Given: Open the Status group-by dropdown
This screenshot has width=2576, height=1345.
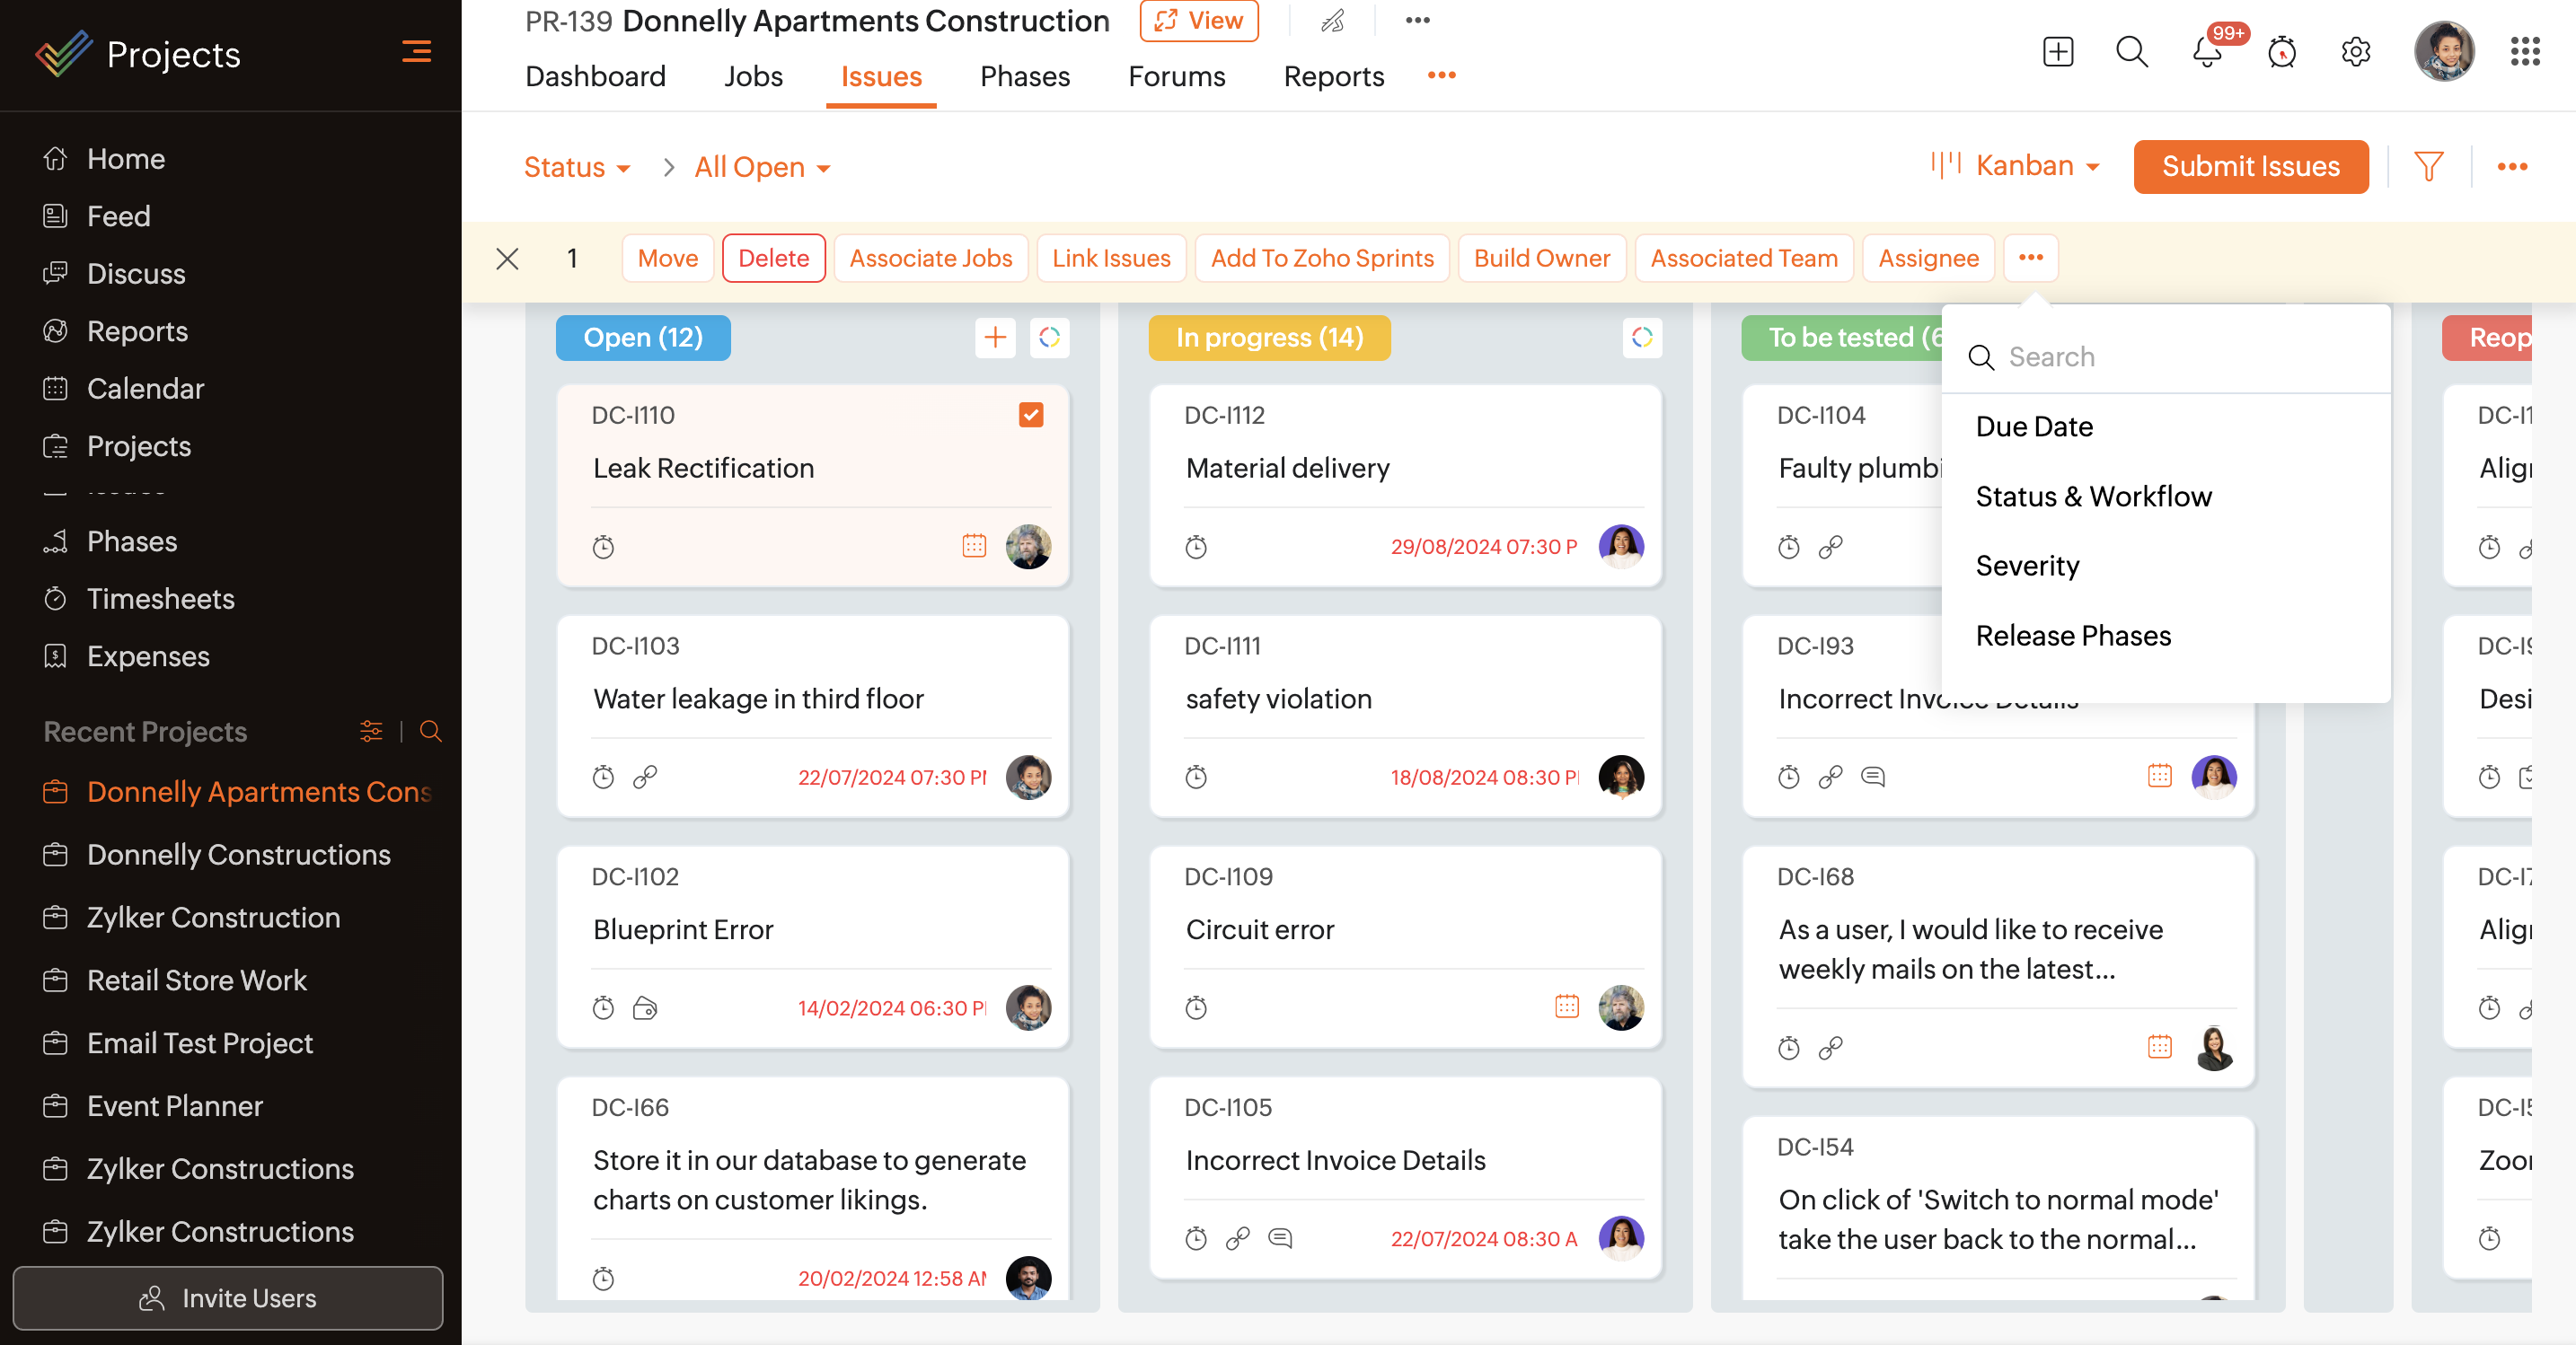Looking at the screenshot, I should (x=577, y=167).
